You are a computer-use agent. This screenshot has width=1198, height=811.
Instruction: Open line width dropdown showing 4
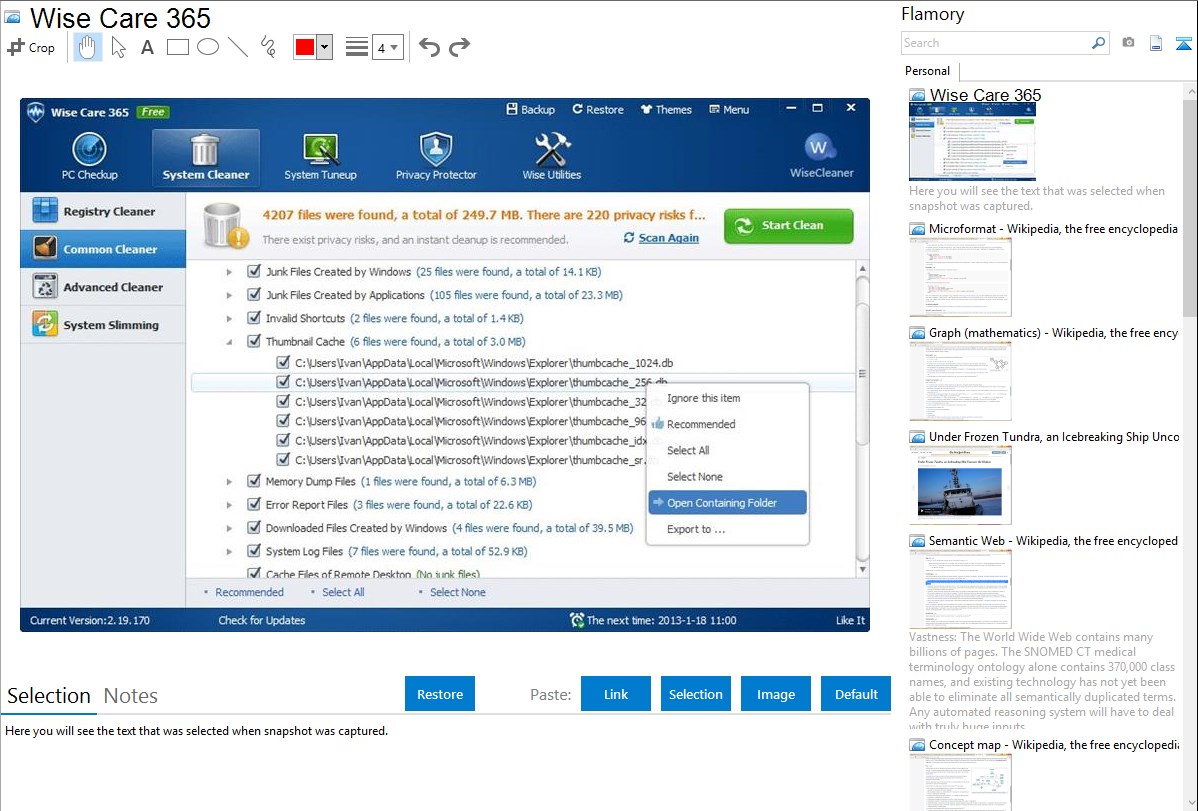click(x=387, y=48)
